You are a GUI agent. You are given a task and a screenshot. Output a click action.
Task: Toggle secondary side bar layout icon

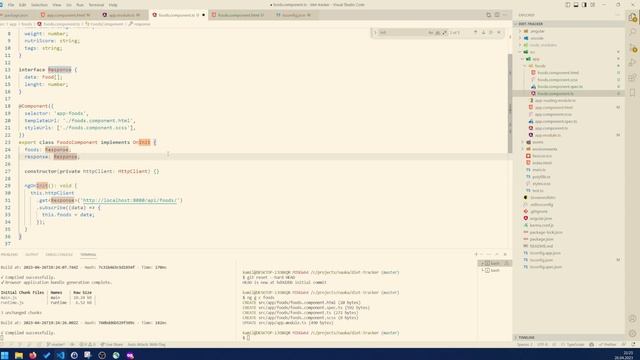coord(584,5)
